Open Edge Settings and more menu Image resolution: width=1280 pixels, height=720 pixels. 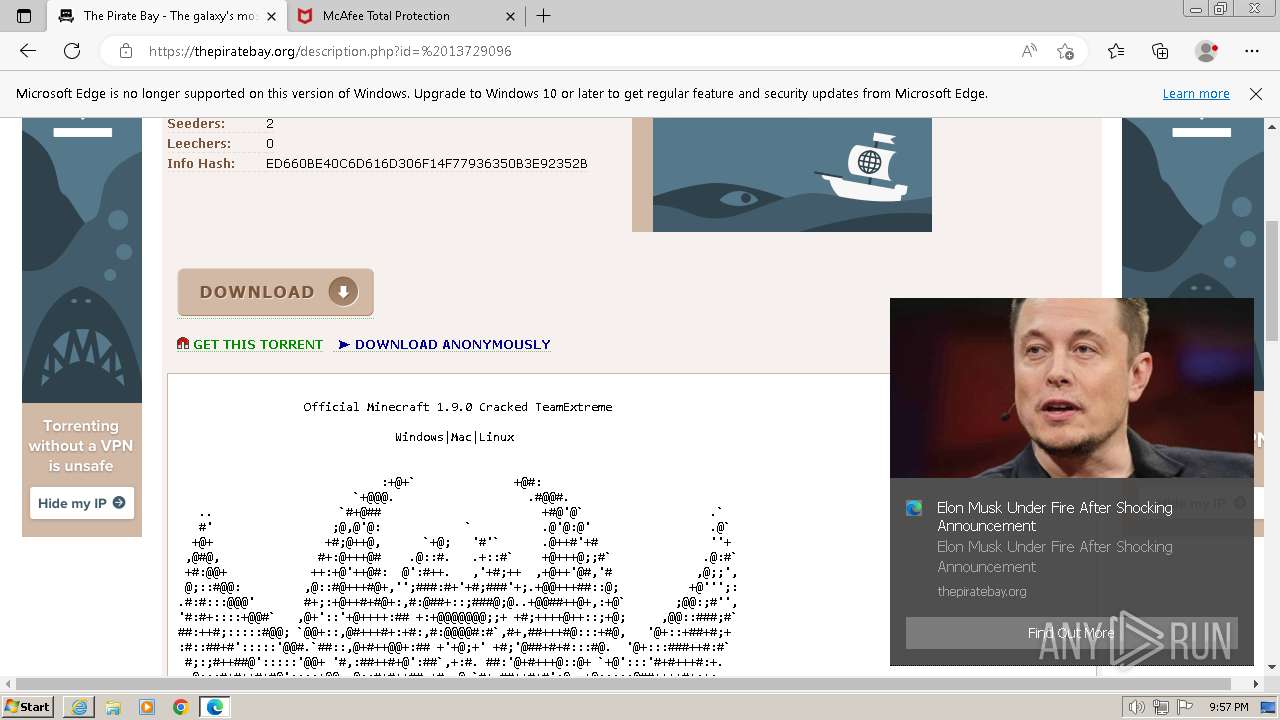click(x=1252, y=51)
